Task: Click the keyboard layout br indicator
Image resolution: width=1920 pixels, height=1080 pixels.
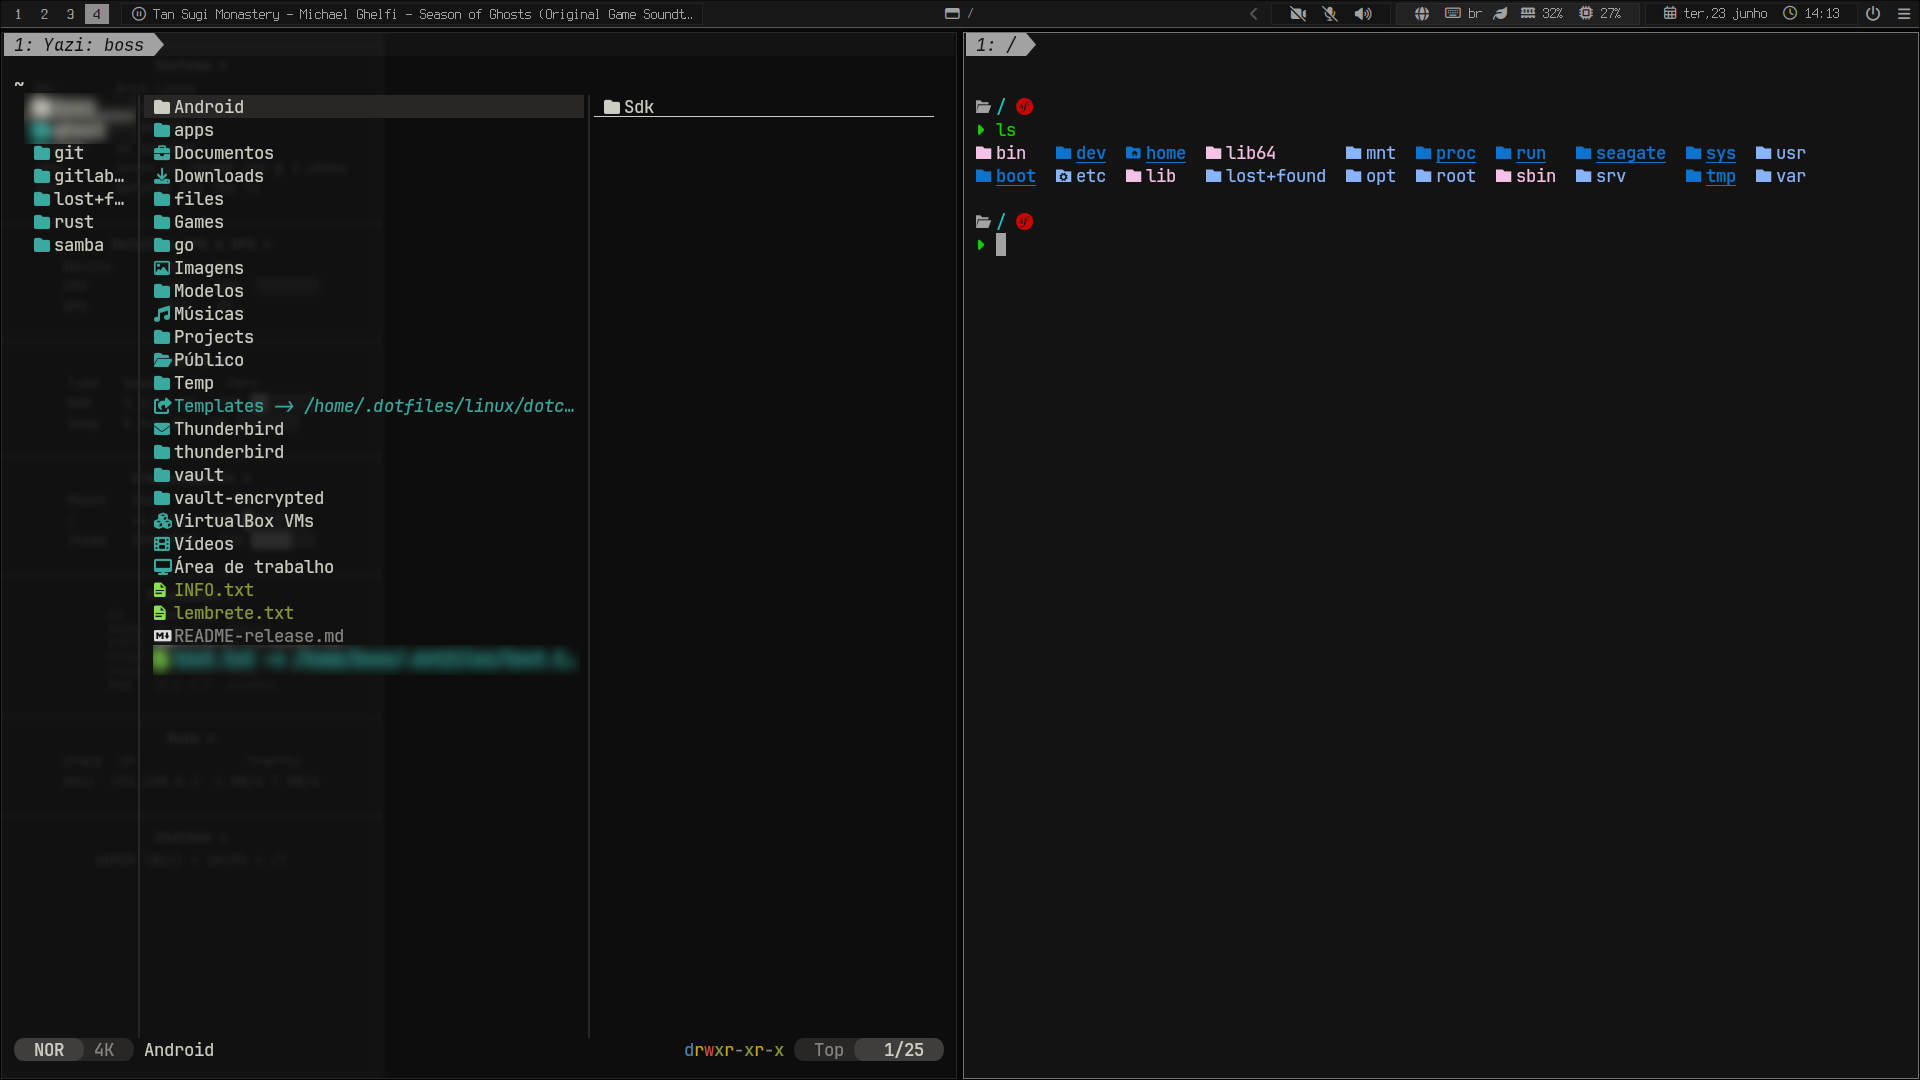Action: [1463, 14]
